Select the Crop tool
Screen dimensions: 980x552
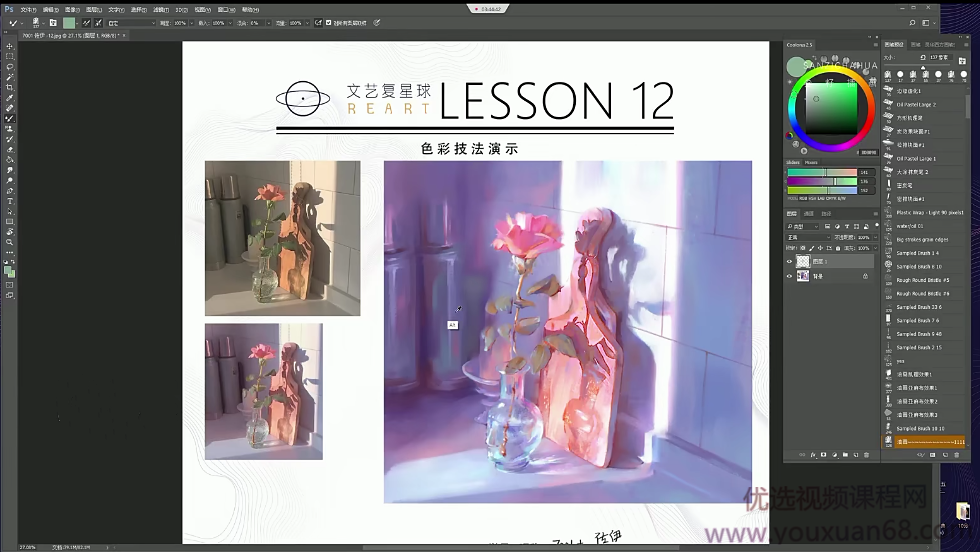point(9,88)
